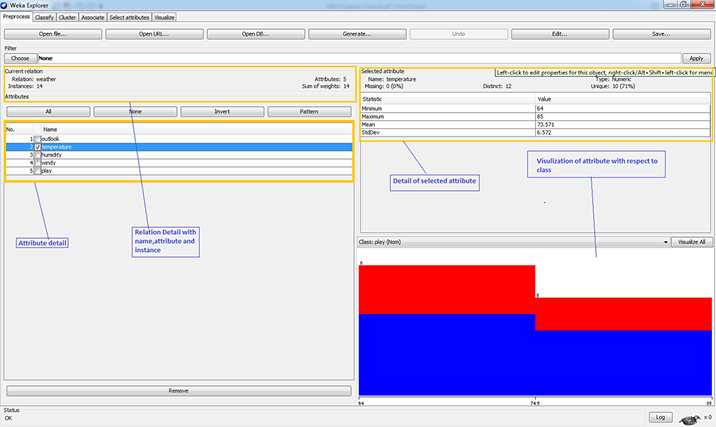Click the Value column header

click(x=622, y=99)
